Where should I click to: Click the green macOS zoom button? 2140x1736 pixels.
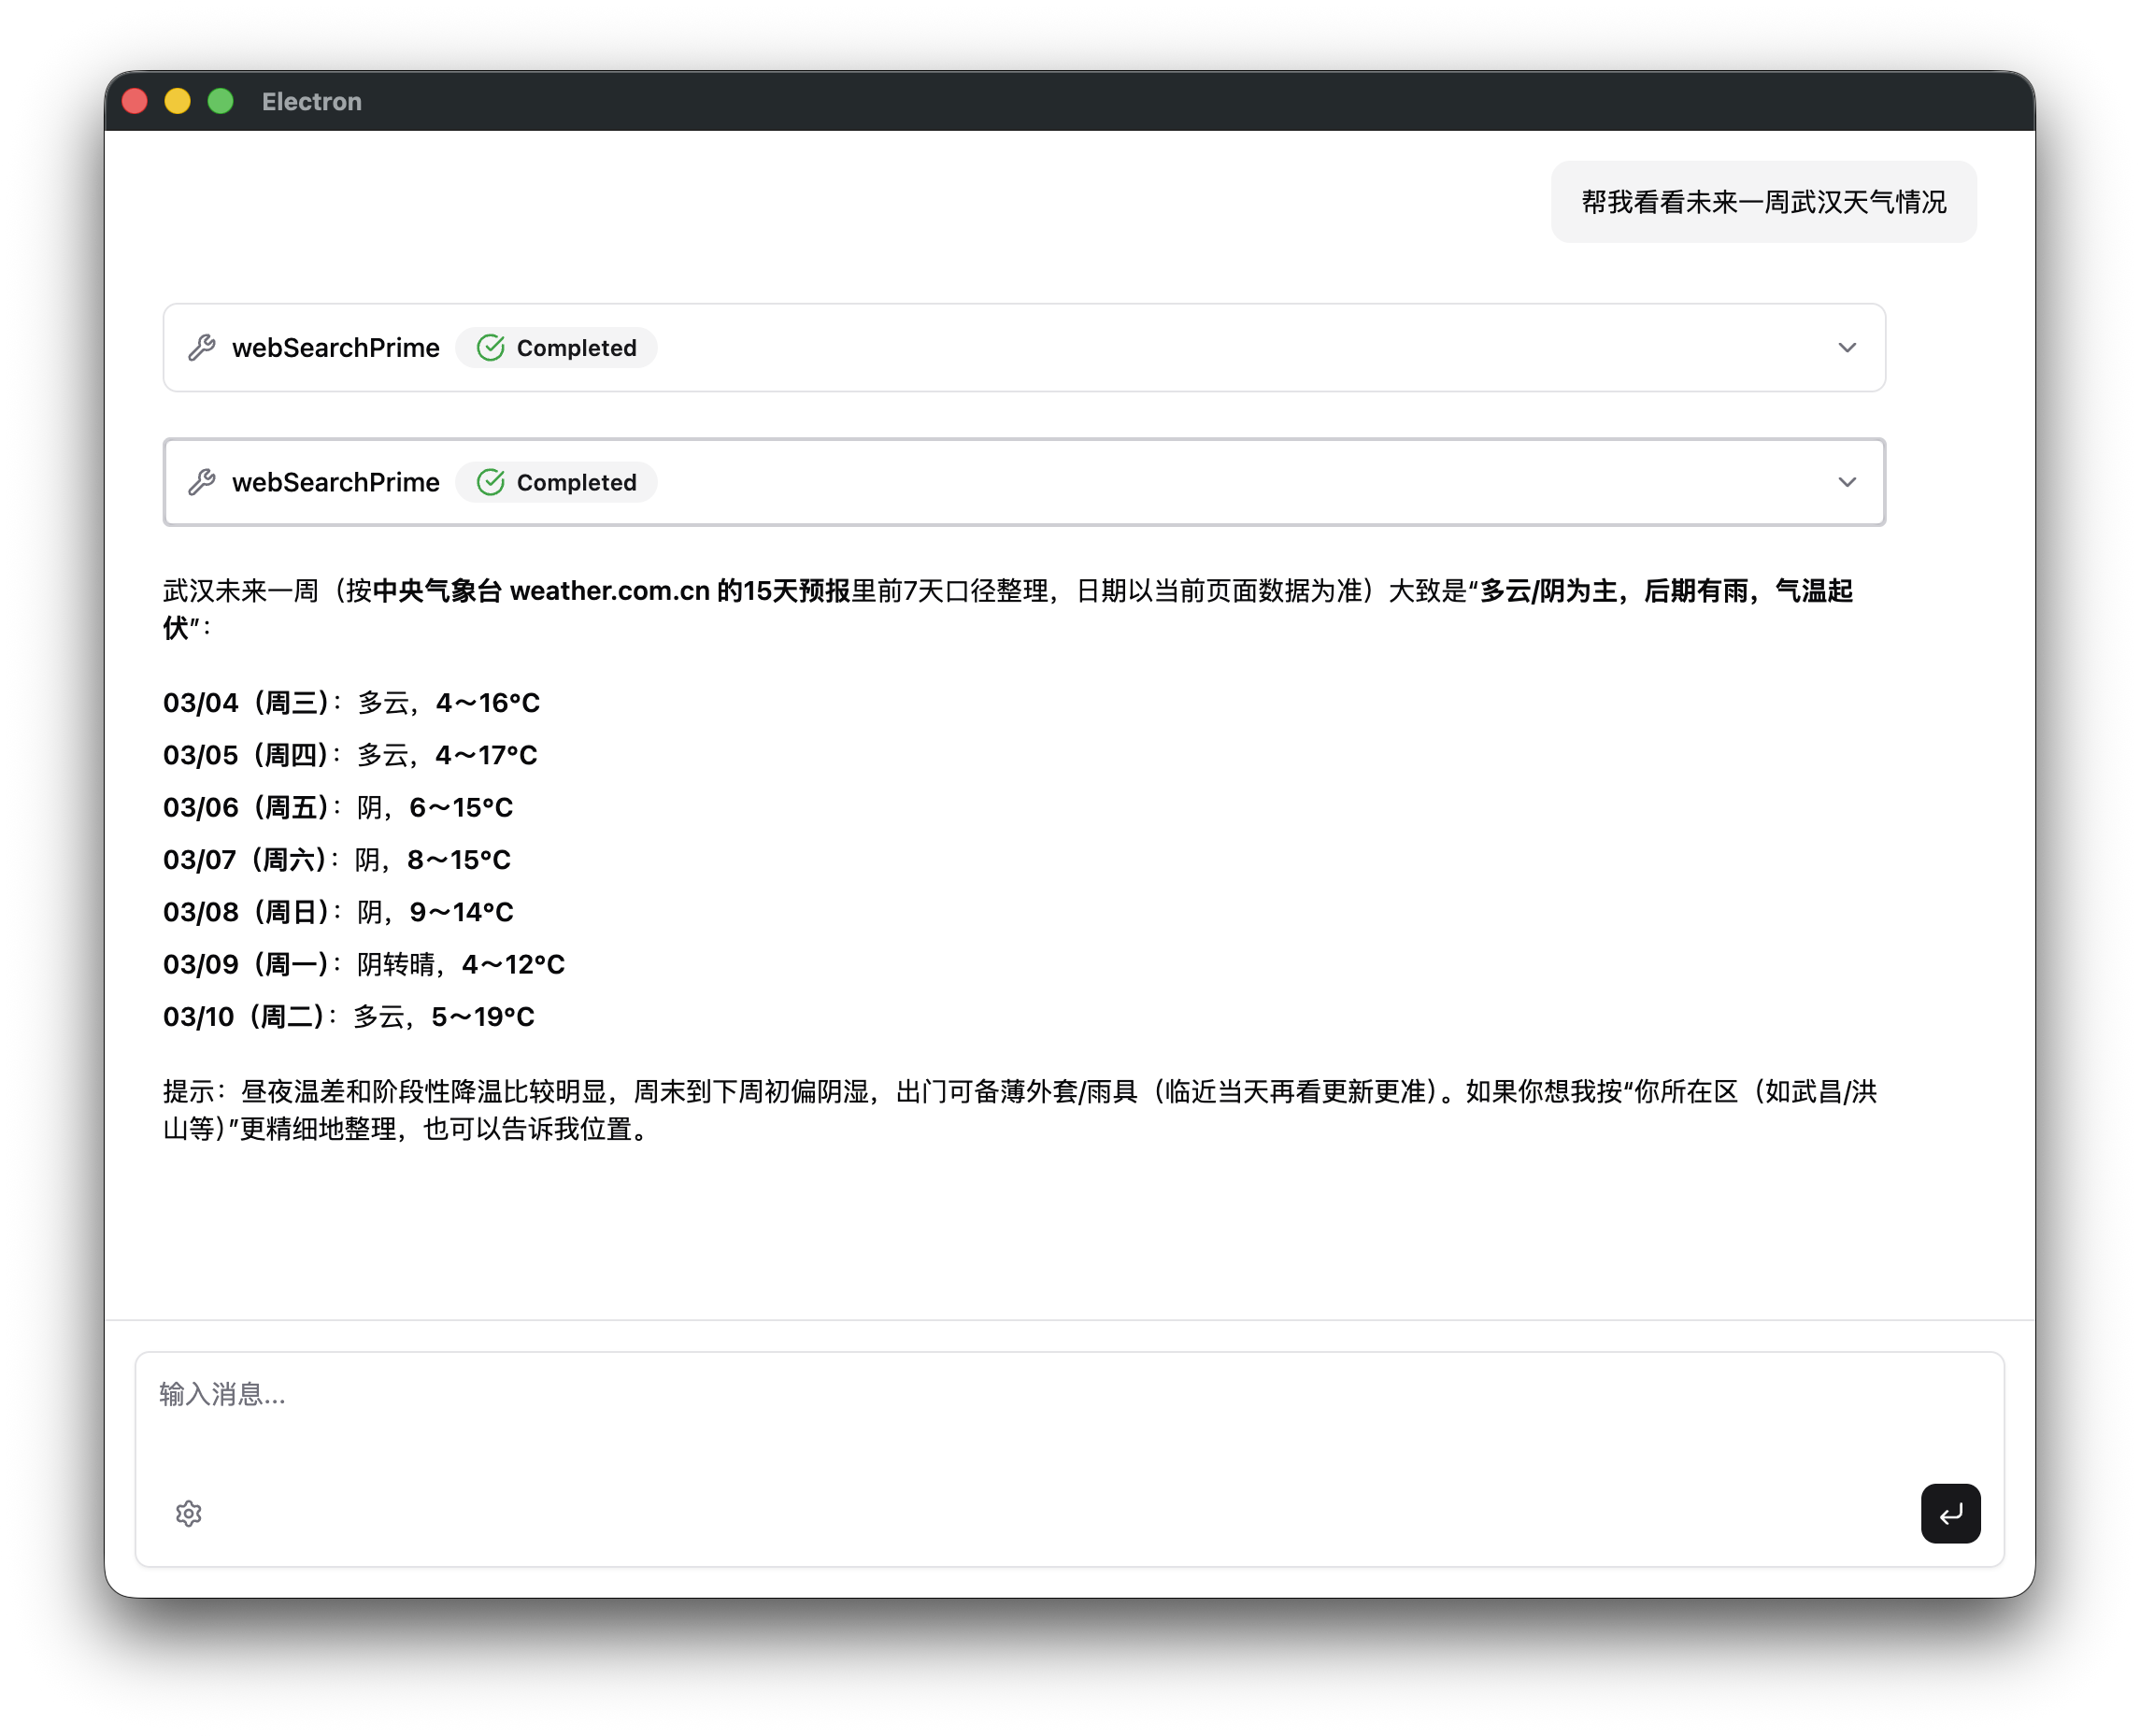220,101
